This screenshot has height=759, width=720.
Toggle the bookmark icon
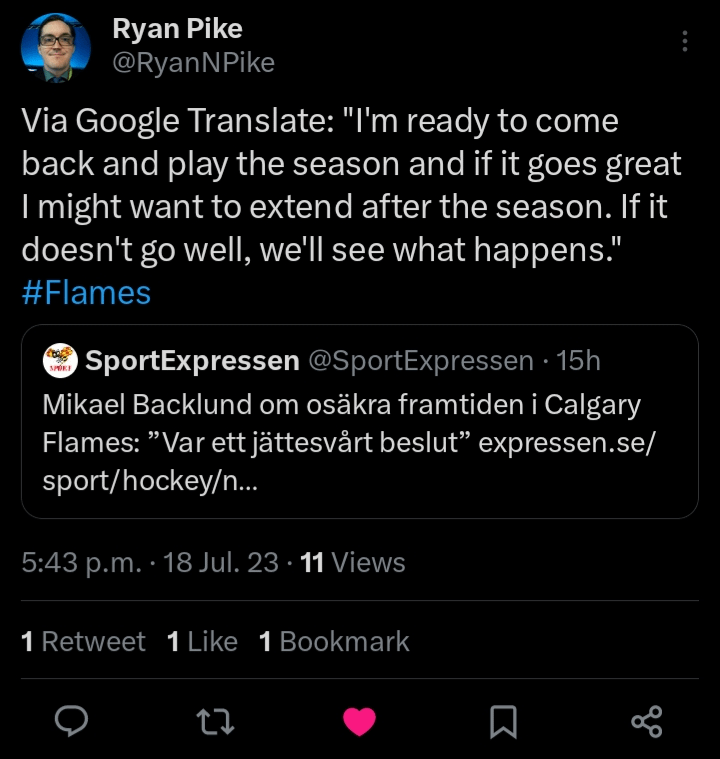point(503,720)
